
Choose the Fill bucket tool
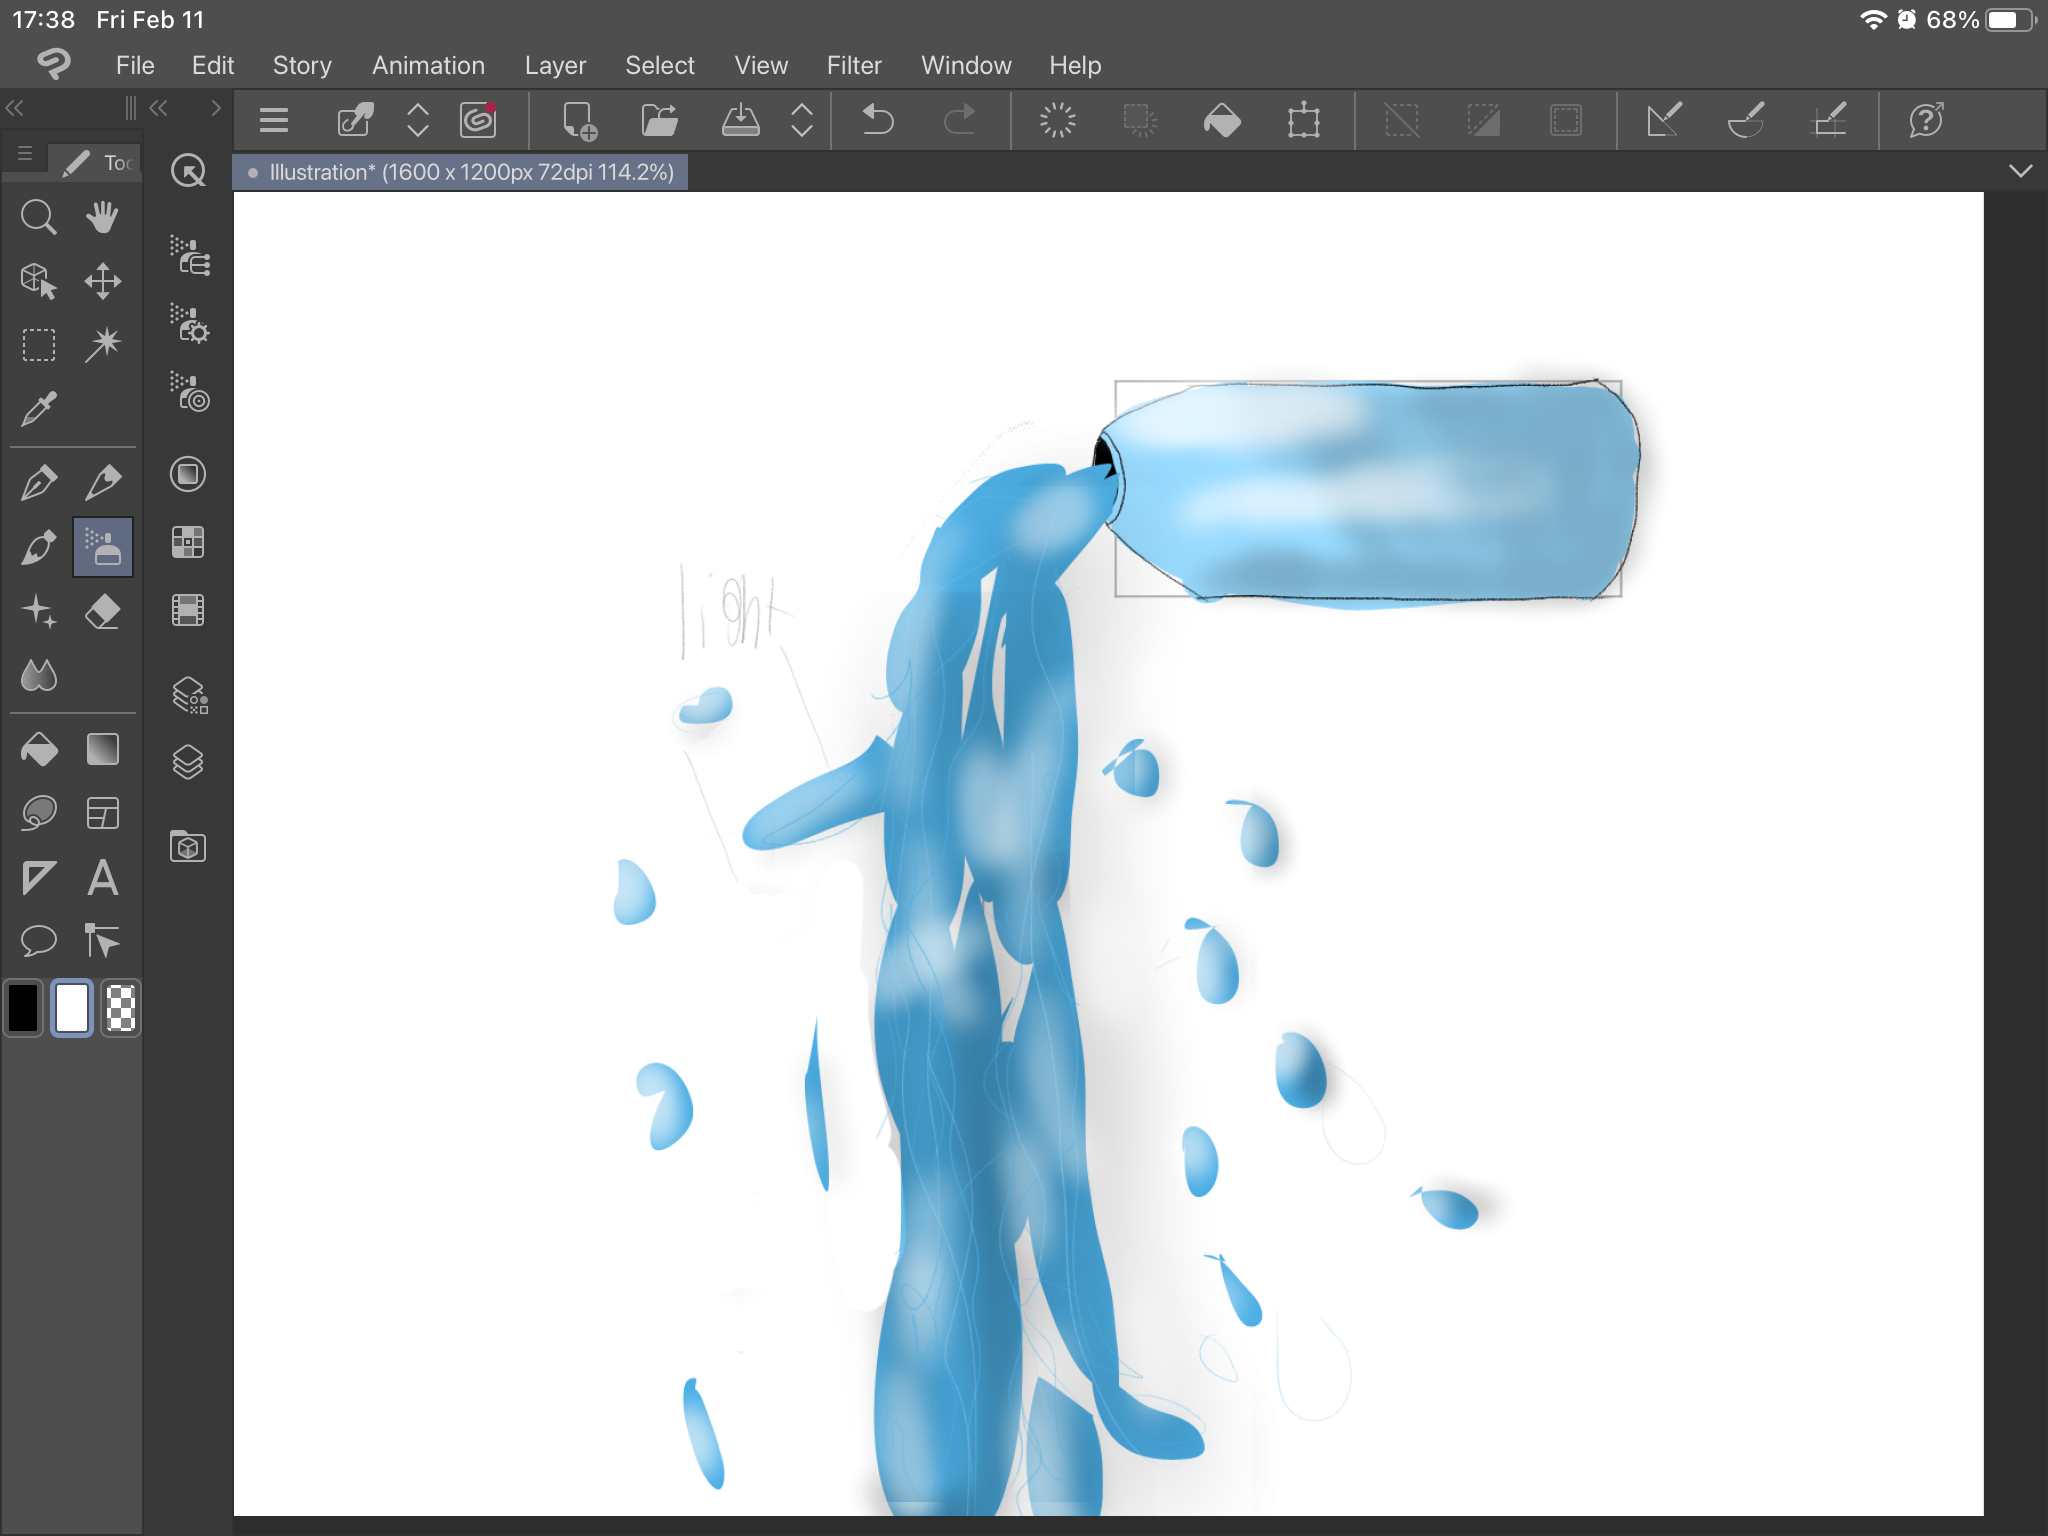(x=38, y=749)
